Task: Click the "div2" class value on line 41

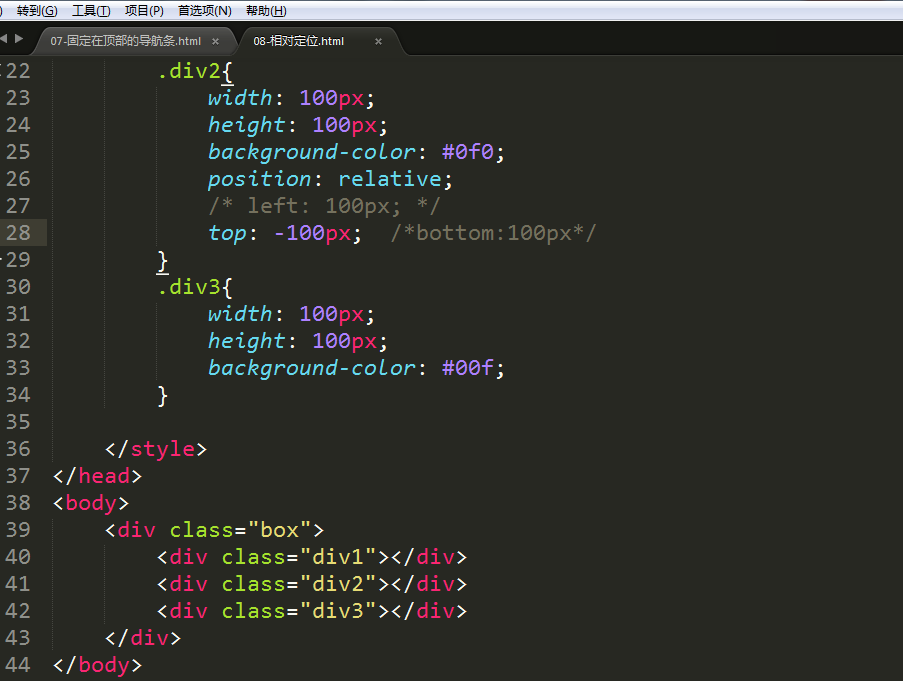Action: pyautogui.click(x=337, y=584)
